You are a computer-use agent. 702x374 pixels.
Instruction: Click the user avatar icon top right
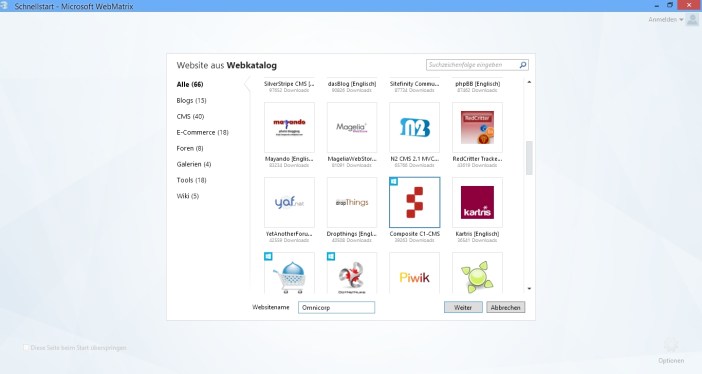click(692, 20)
